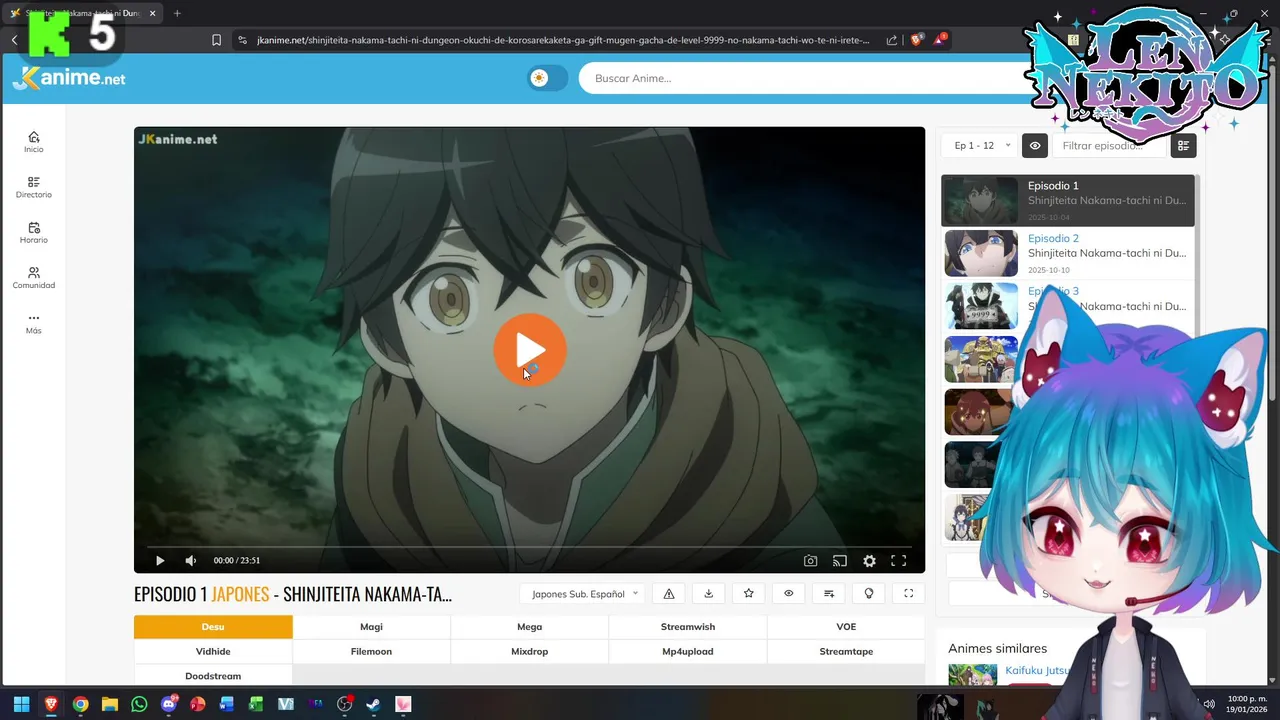
Task: Switch the episode list layout view
Action: click(1183, 146)
